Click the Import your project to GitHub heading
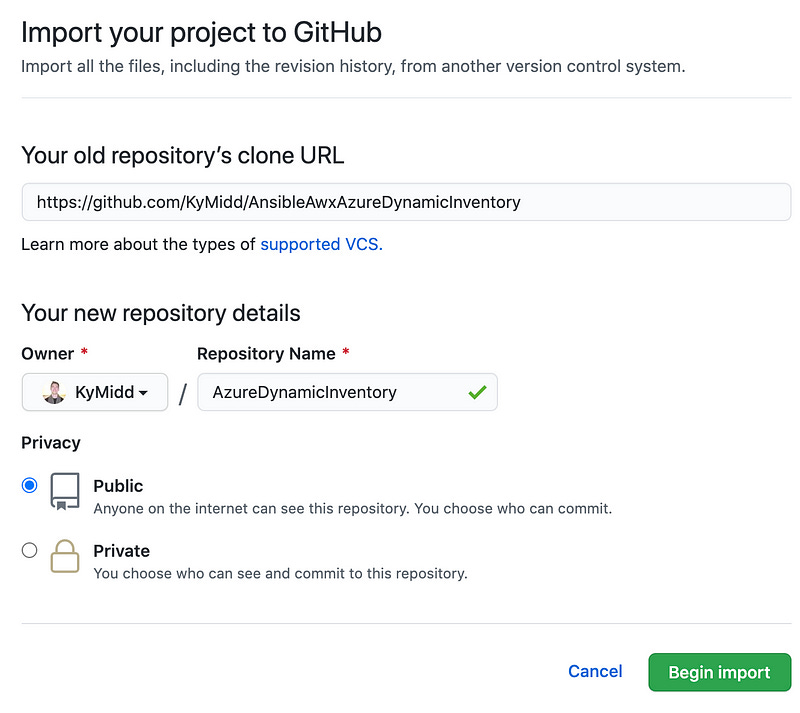Screen dimensions: 800x713 (201, 32)
